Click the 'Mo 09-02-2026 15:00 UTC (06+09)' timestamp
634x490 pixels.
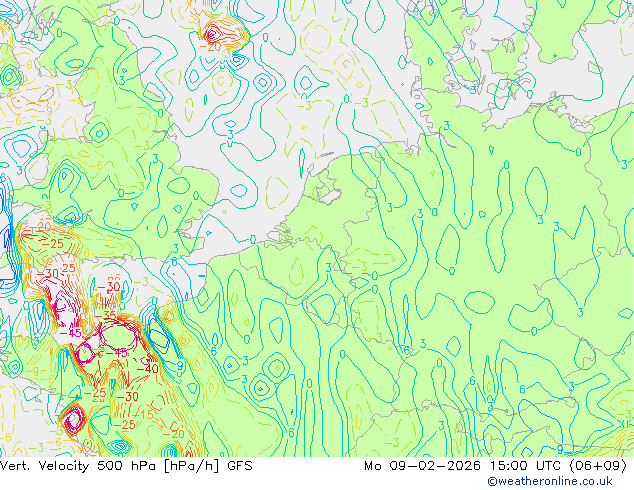coord(496,466)
